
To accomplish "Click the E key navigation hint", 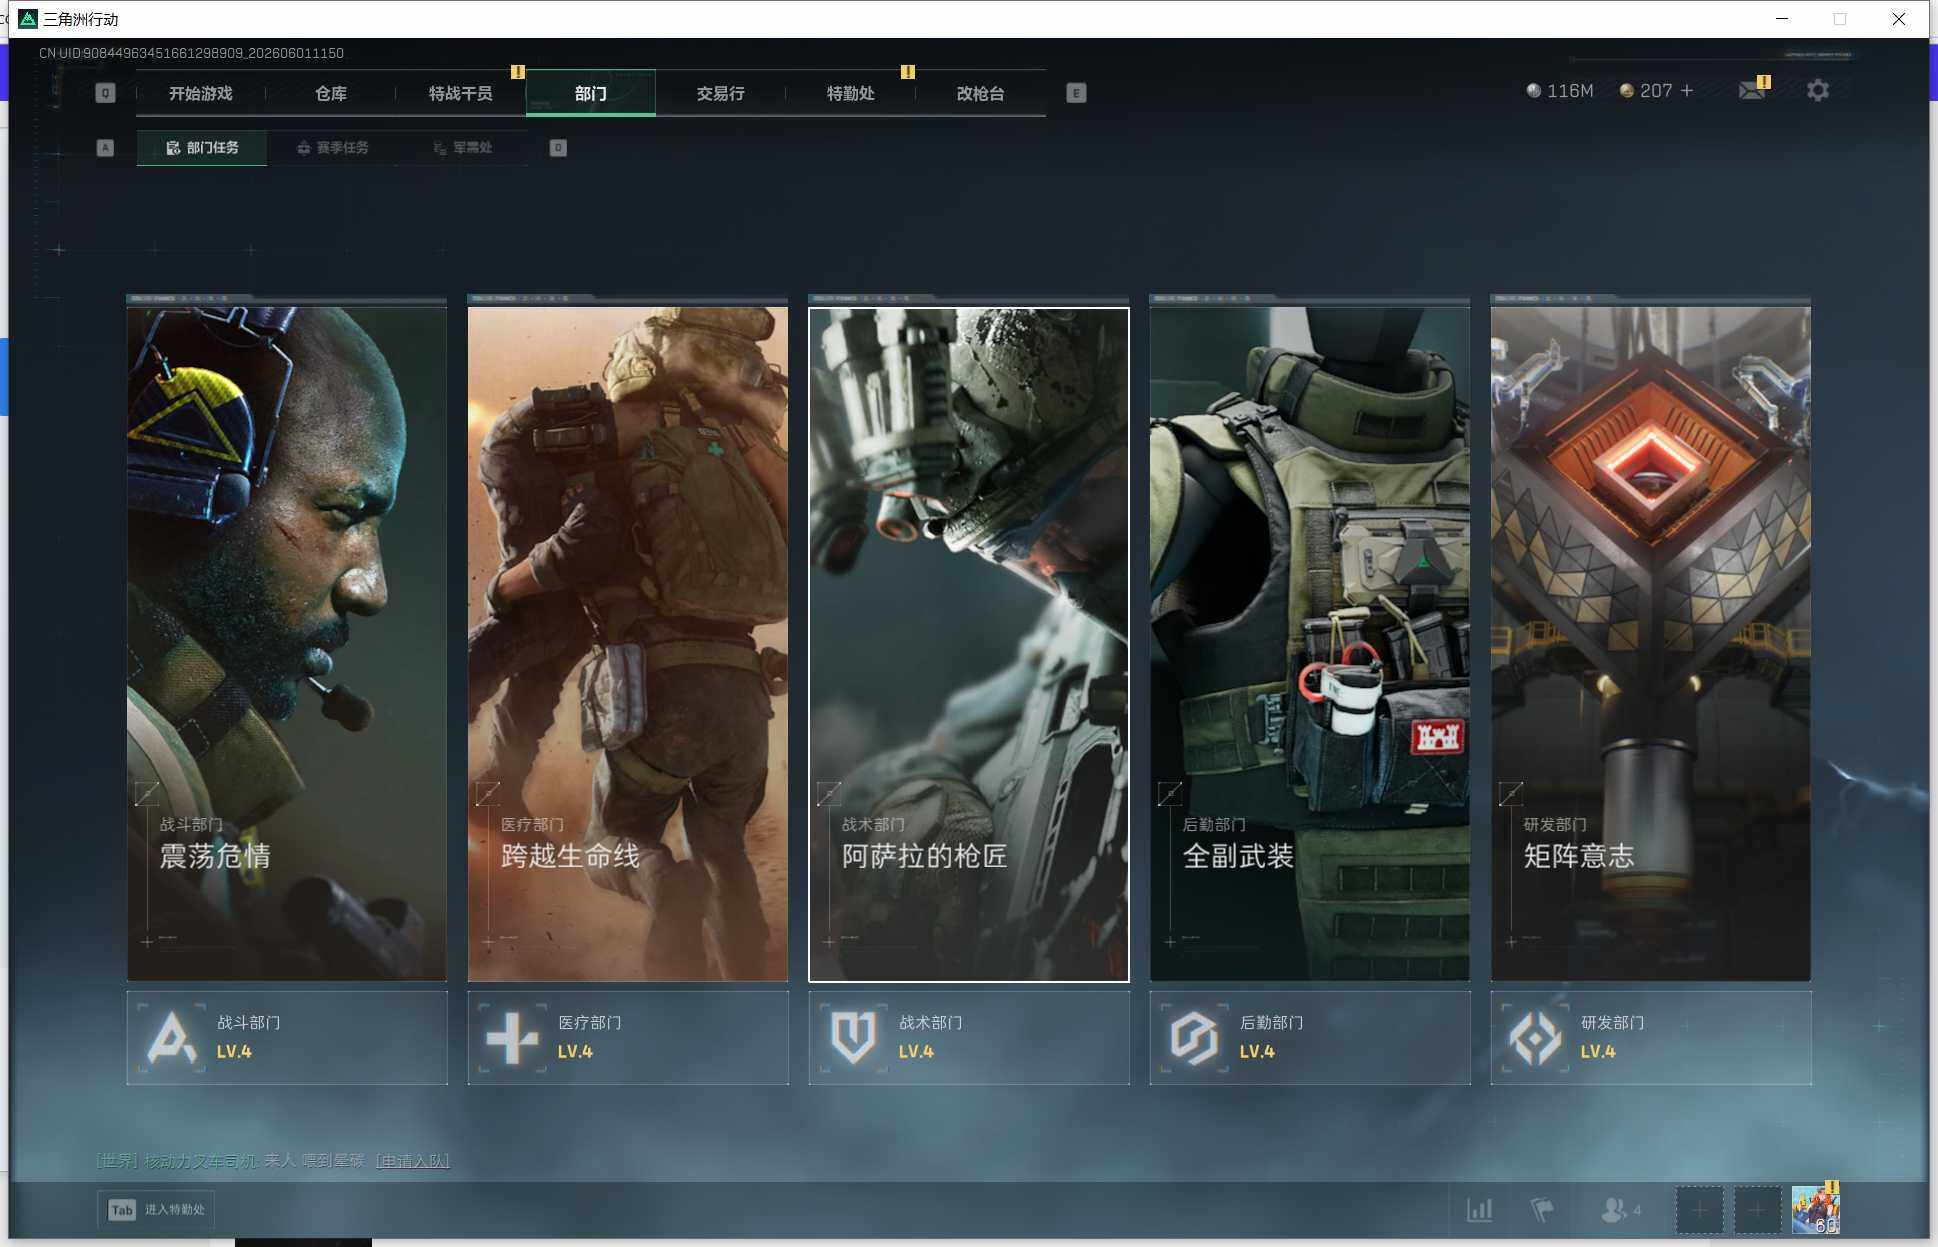I will 1076,93.
